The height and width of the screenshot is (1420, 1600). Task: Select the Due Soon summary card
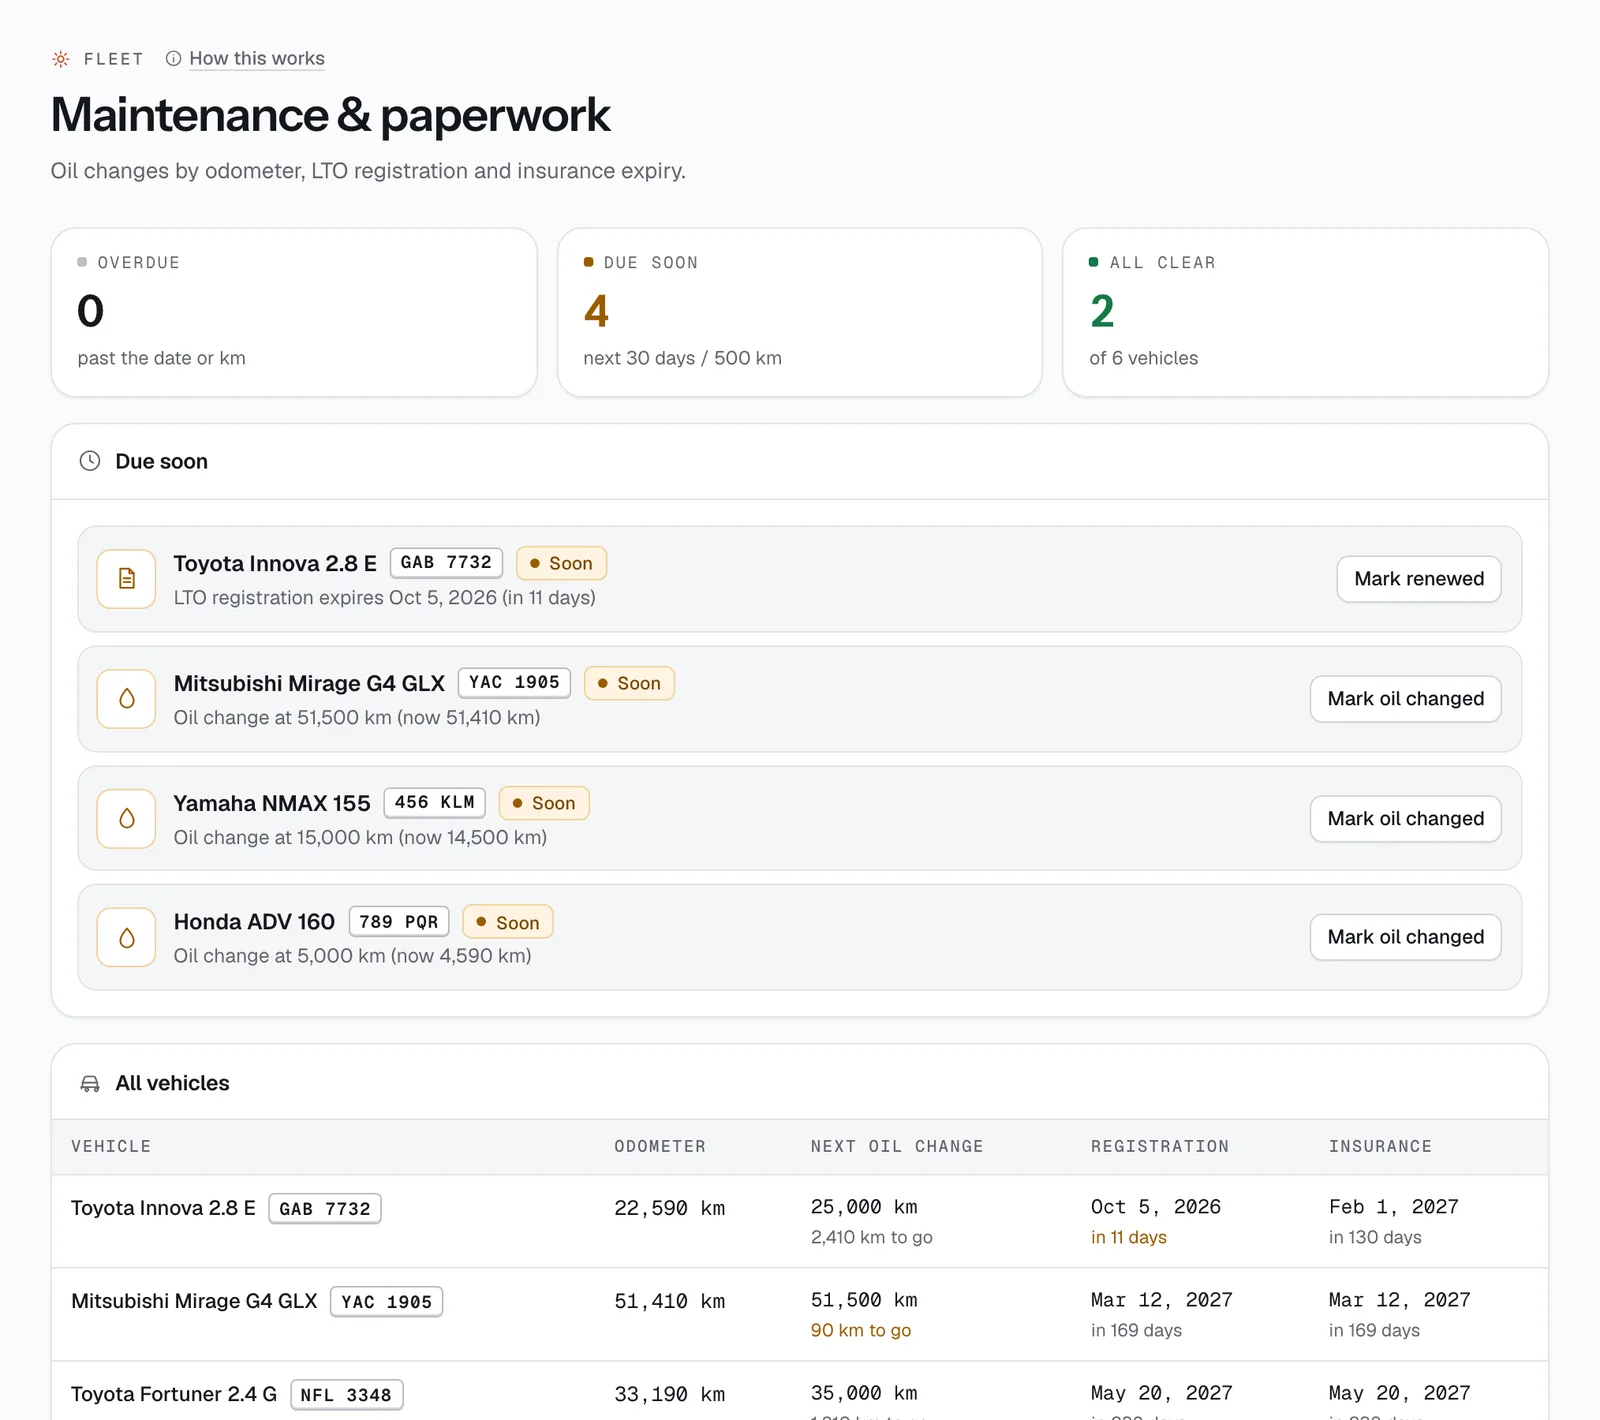point(800,312)
